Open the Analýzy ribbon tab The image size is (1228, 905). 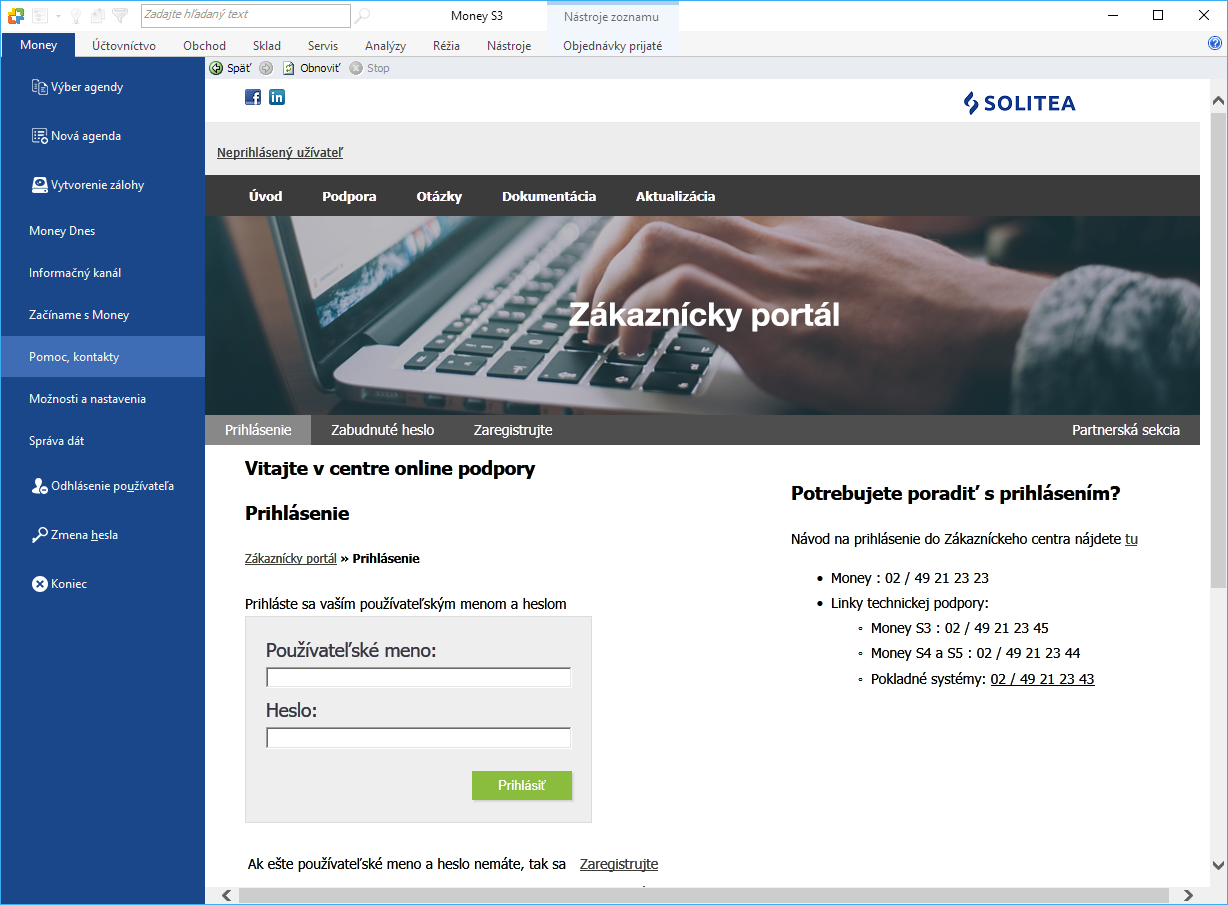(x=386, y=45)
